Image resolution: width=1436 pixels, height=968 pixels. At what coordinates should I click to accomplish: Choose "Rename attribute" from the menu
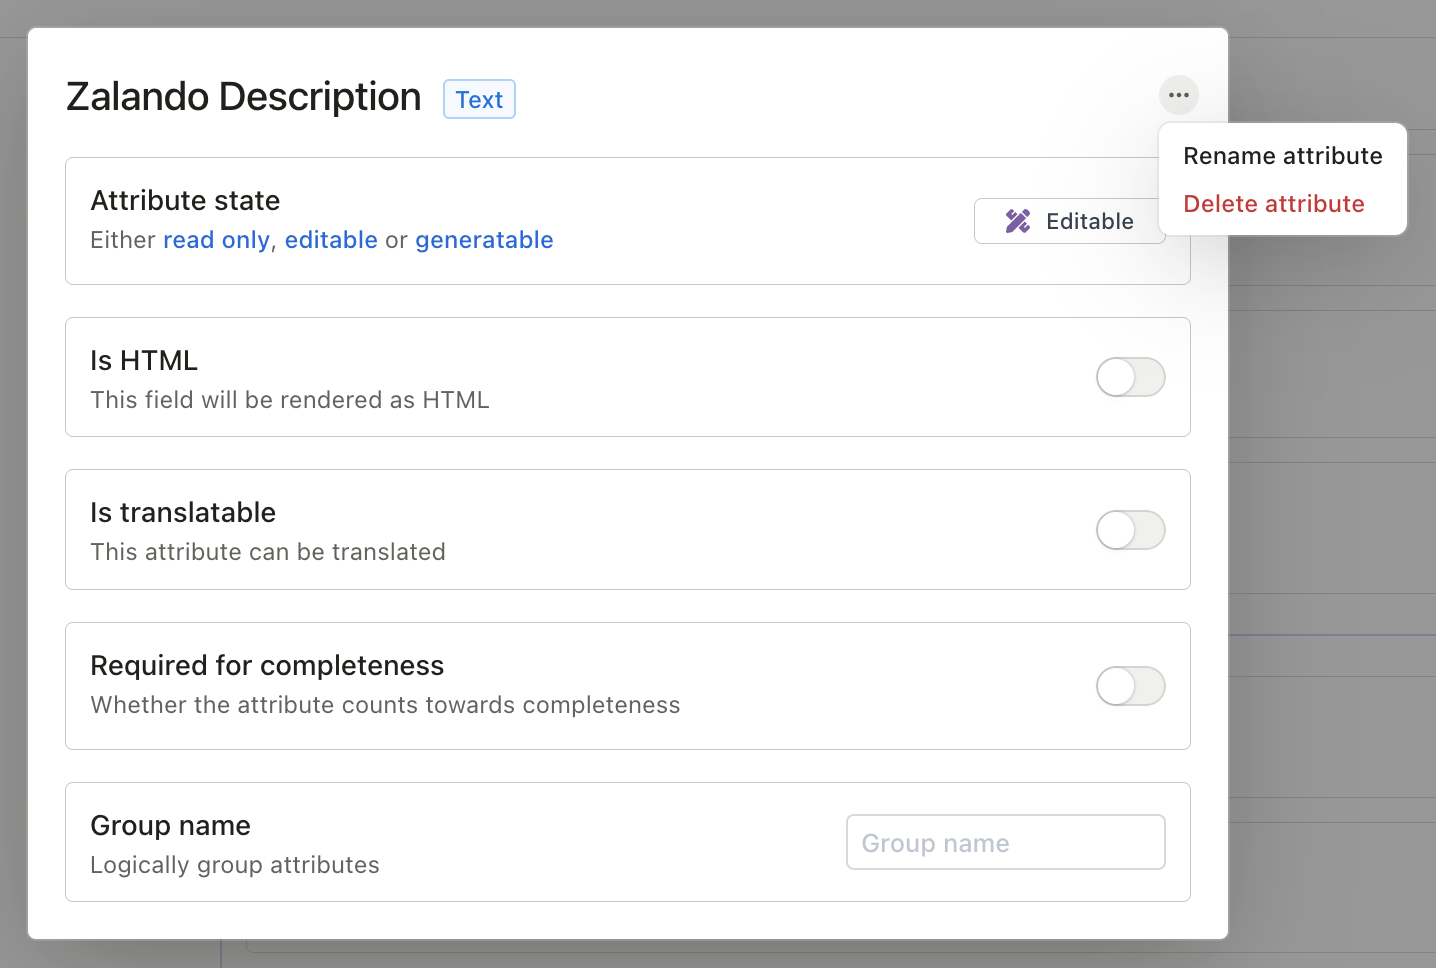tap(1282, 156)
